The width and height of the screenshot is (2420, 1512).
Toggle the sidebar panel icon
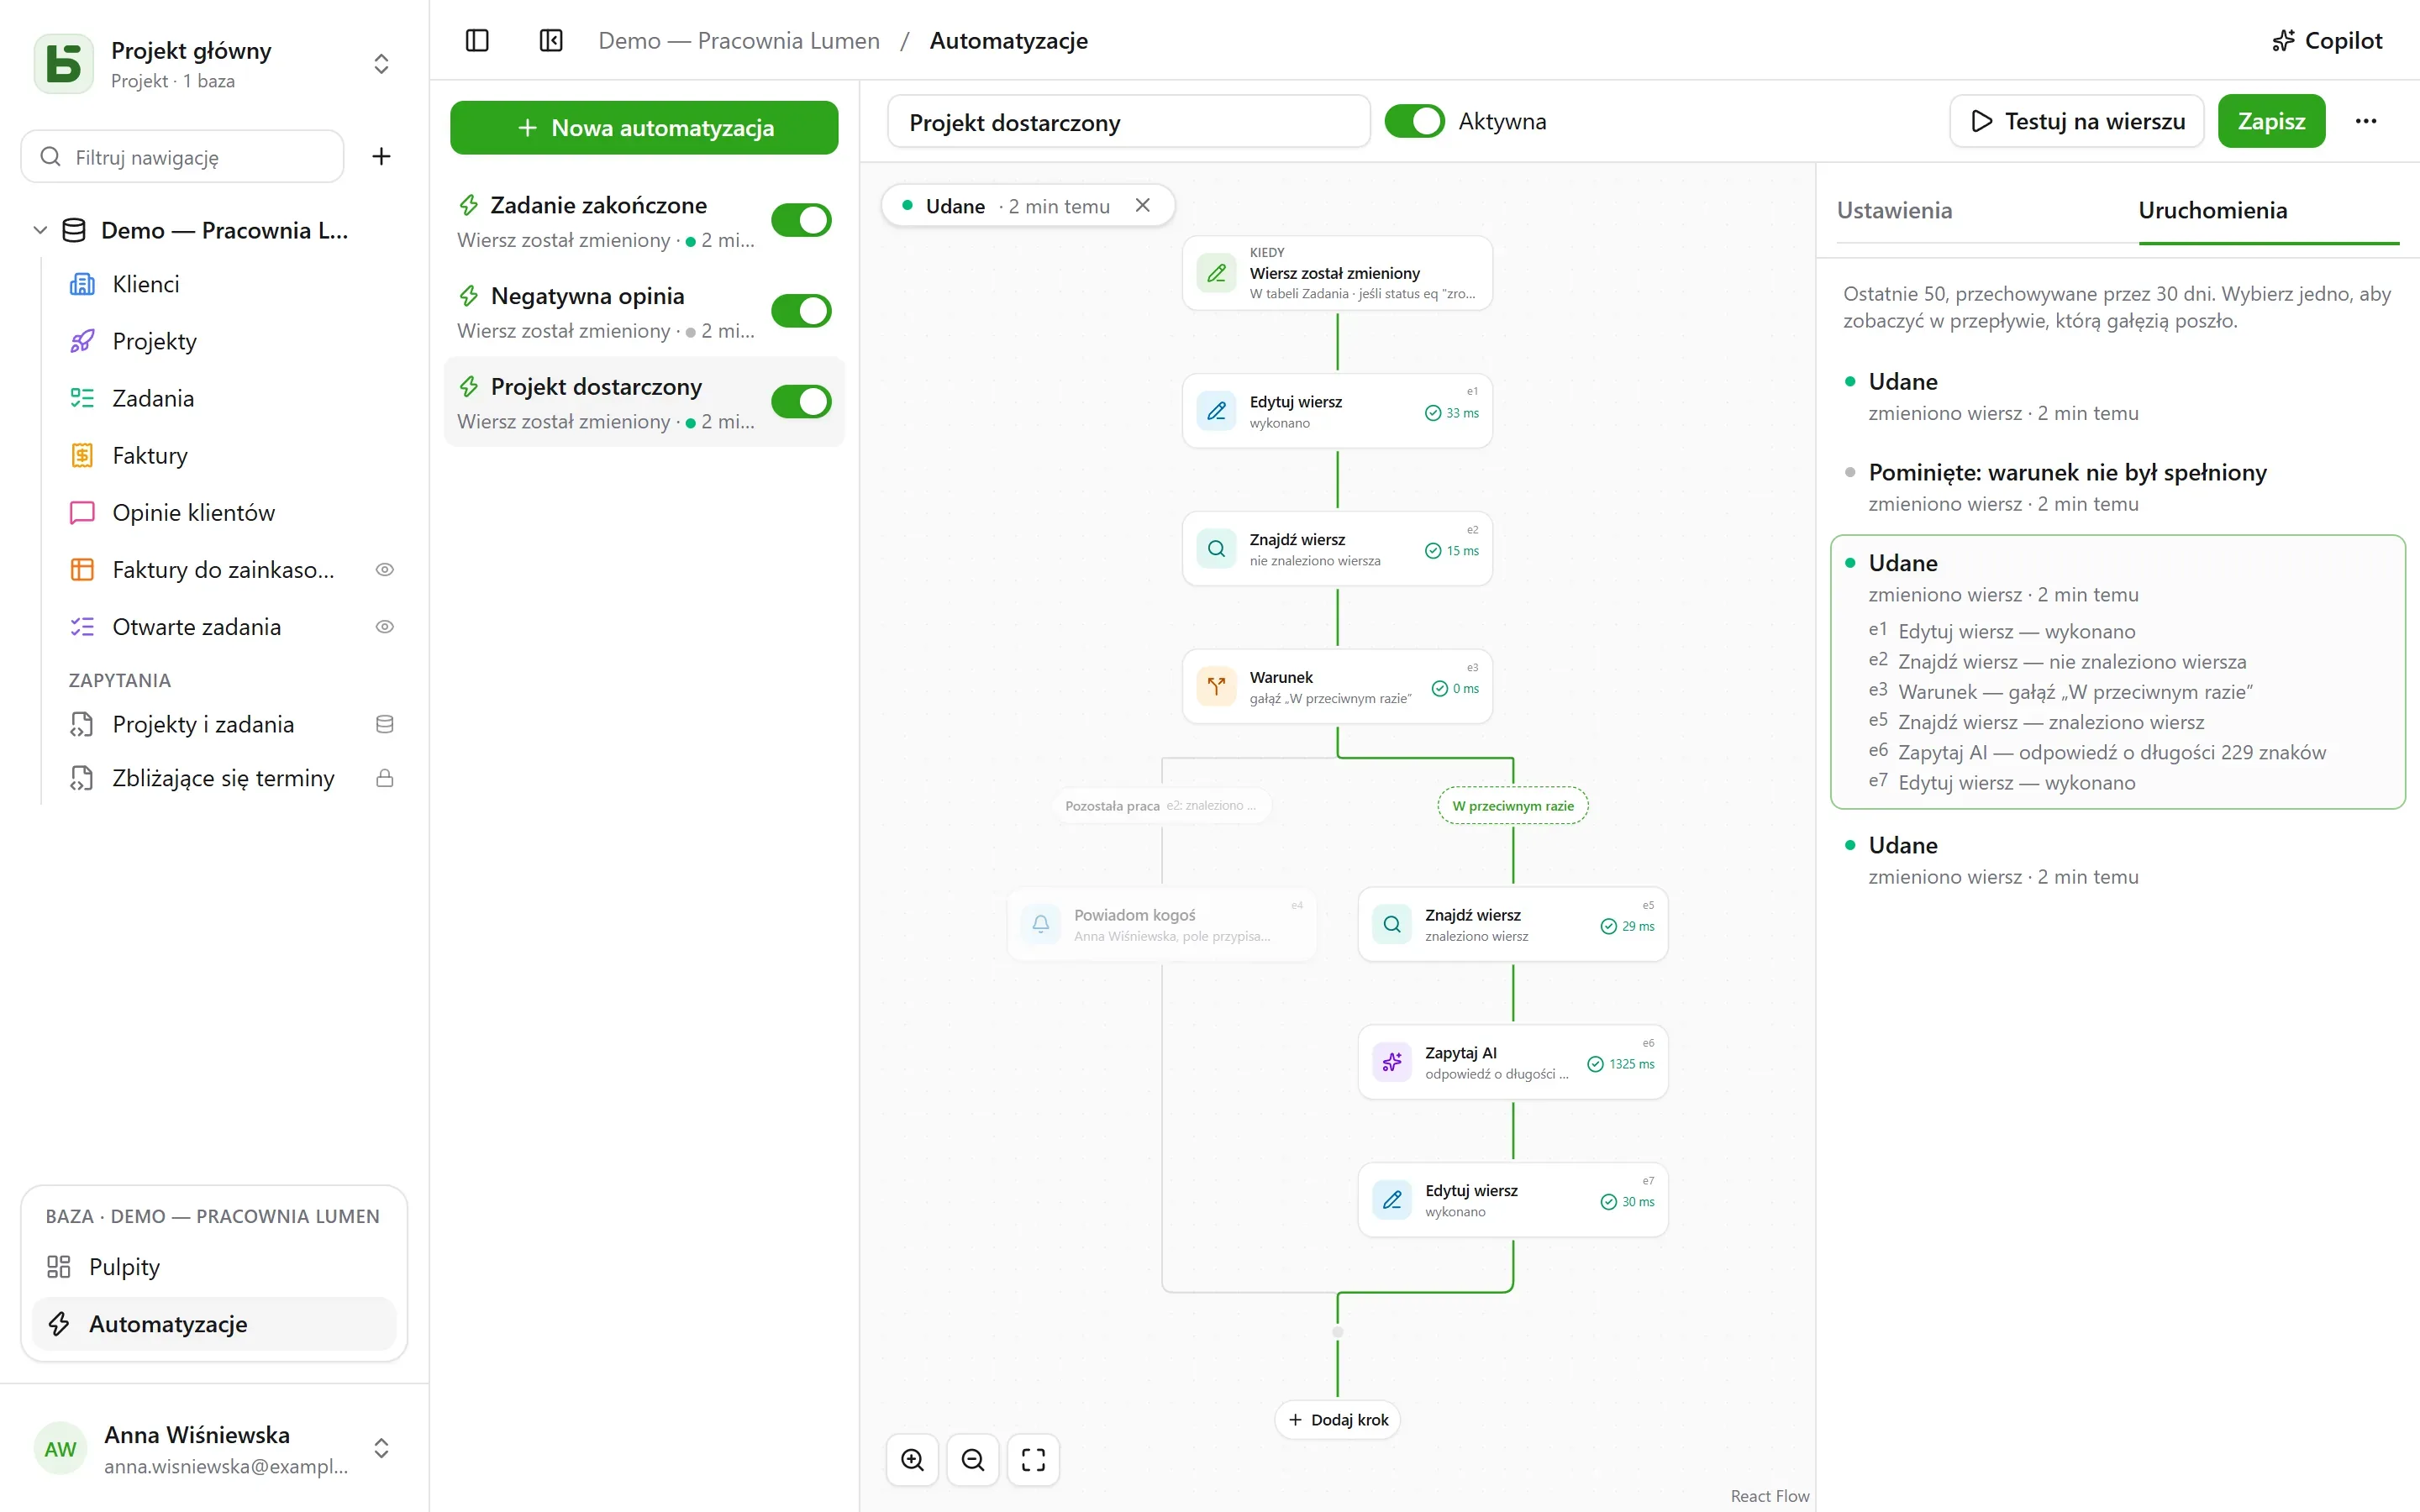[x=477, y=41]
